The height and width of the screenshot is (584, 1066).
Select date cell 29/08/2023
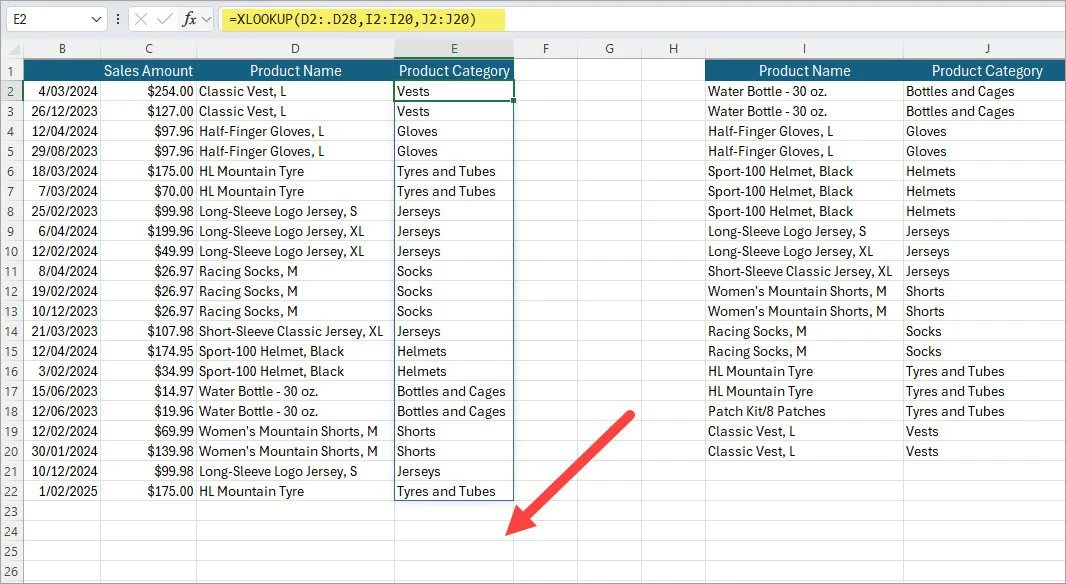(62, 151)
